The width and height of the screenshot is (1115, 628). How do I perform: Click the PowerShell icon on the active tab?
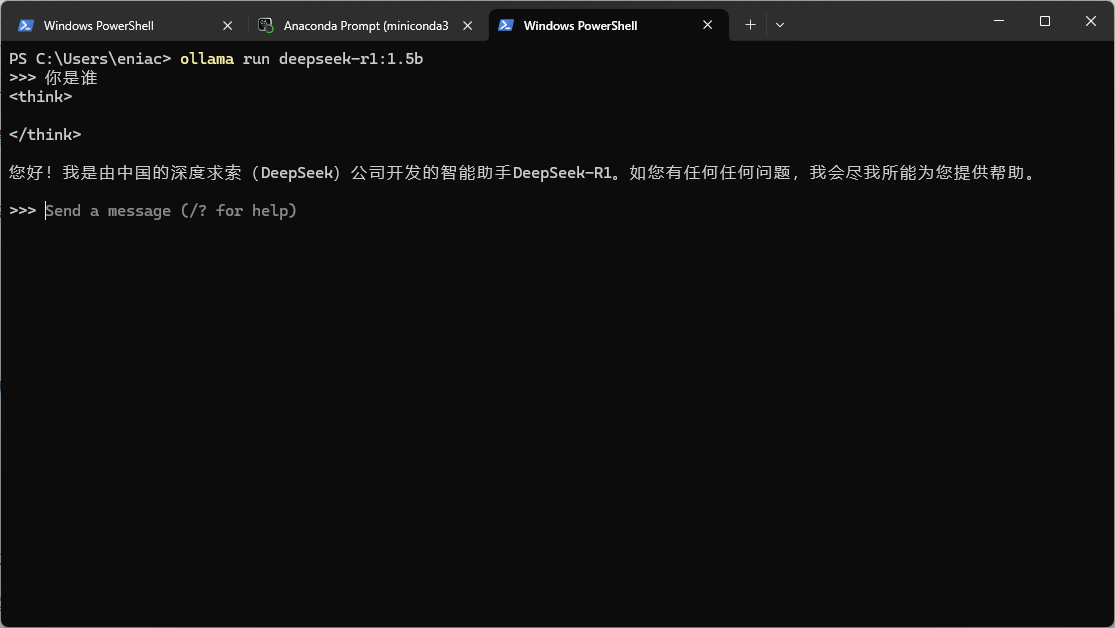506,25
